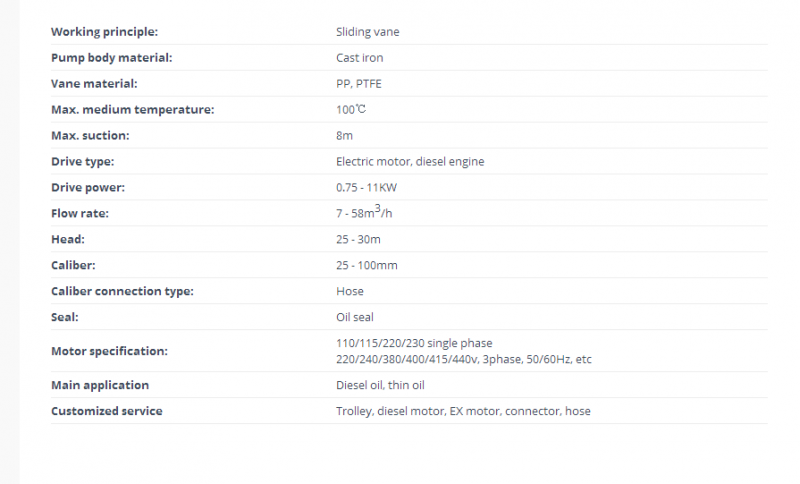This screenshot has height=484, width=800.
Task: Click the 'Oil seal' value text
Action: coord(355,317)
